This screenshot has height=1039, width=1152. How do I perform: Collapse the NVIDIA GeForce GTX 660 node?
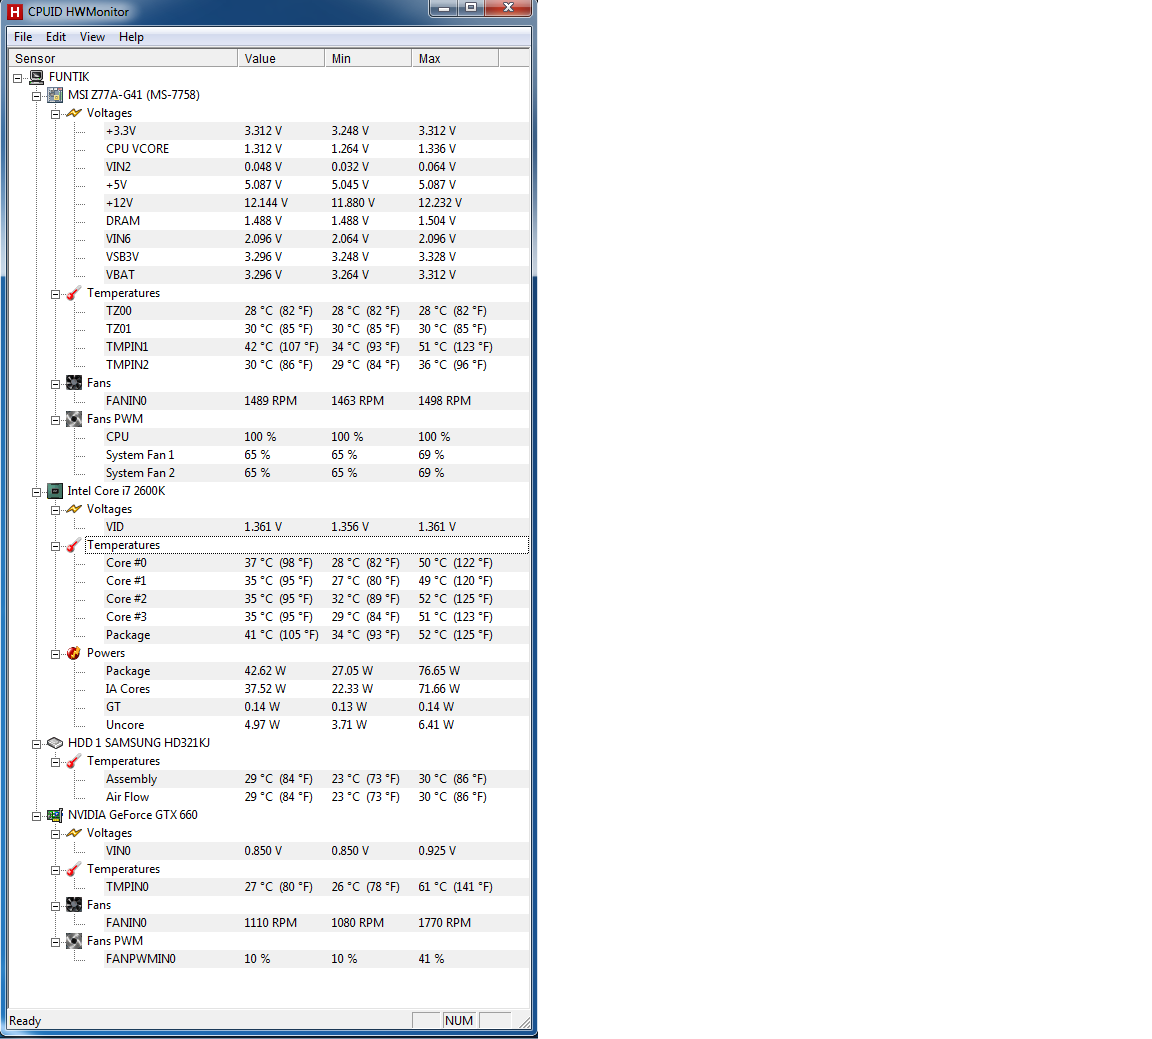pos(37,816)
